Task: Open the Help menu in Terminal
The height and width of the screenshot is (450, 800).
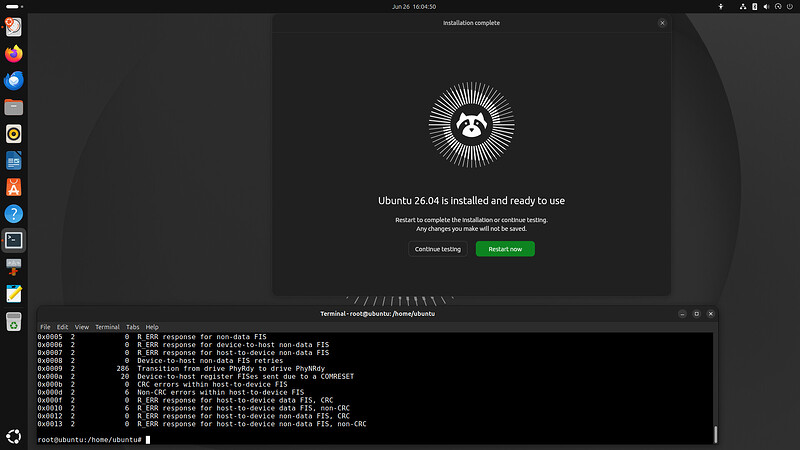Action: pyautogui.click(x=152, y=327)
